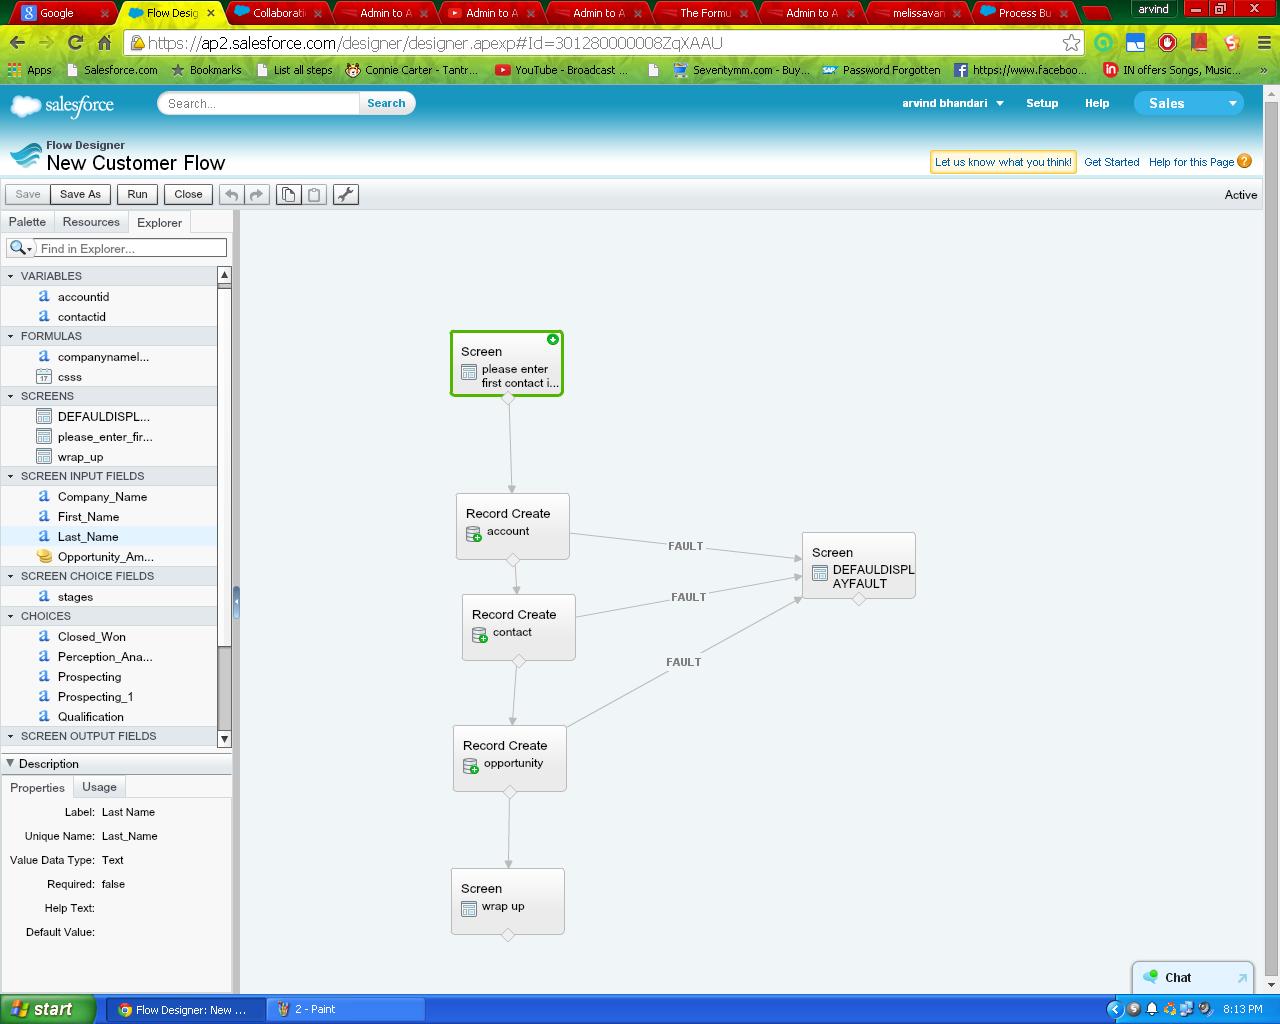1280x1024 pixels.
Task: Open the arvind bhandari user menu
Action: click(x=952, y=103)
